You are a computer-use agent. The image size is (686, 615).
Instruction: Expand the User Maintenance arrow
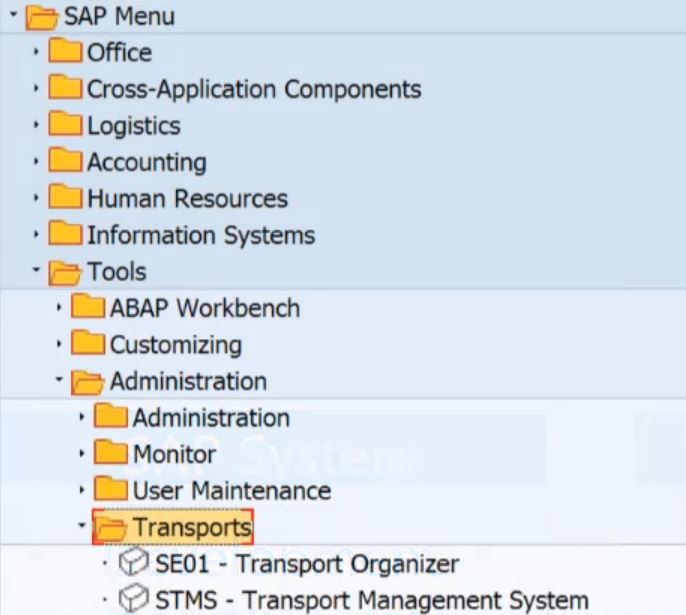pyautogui.click(x=81, y=490)
